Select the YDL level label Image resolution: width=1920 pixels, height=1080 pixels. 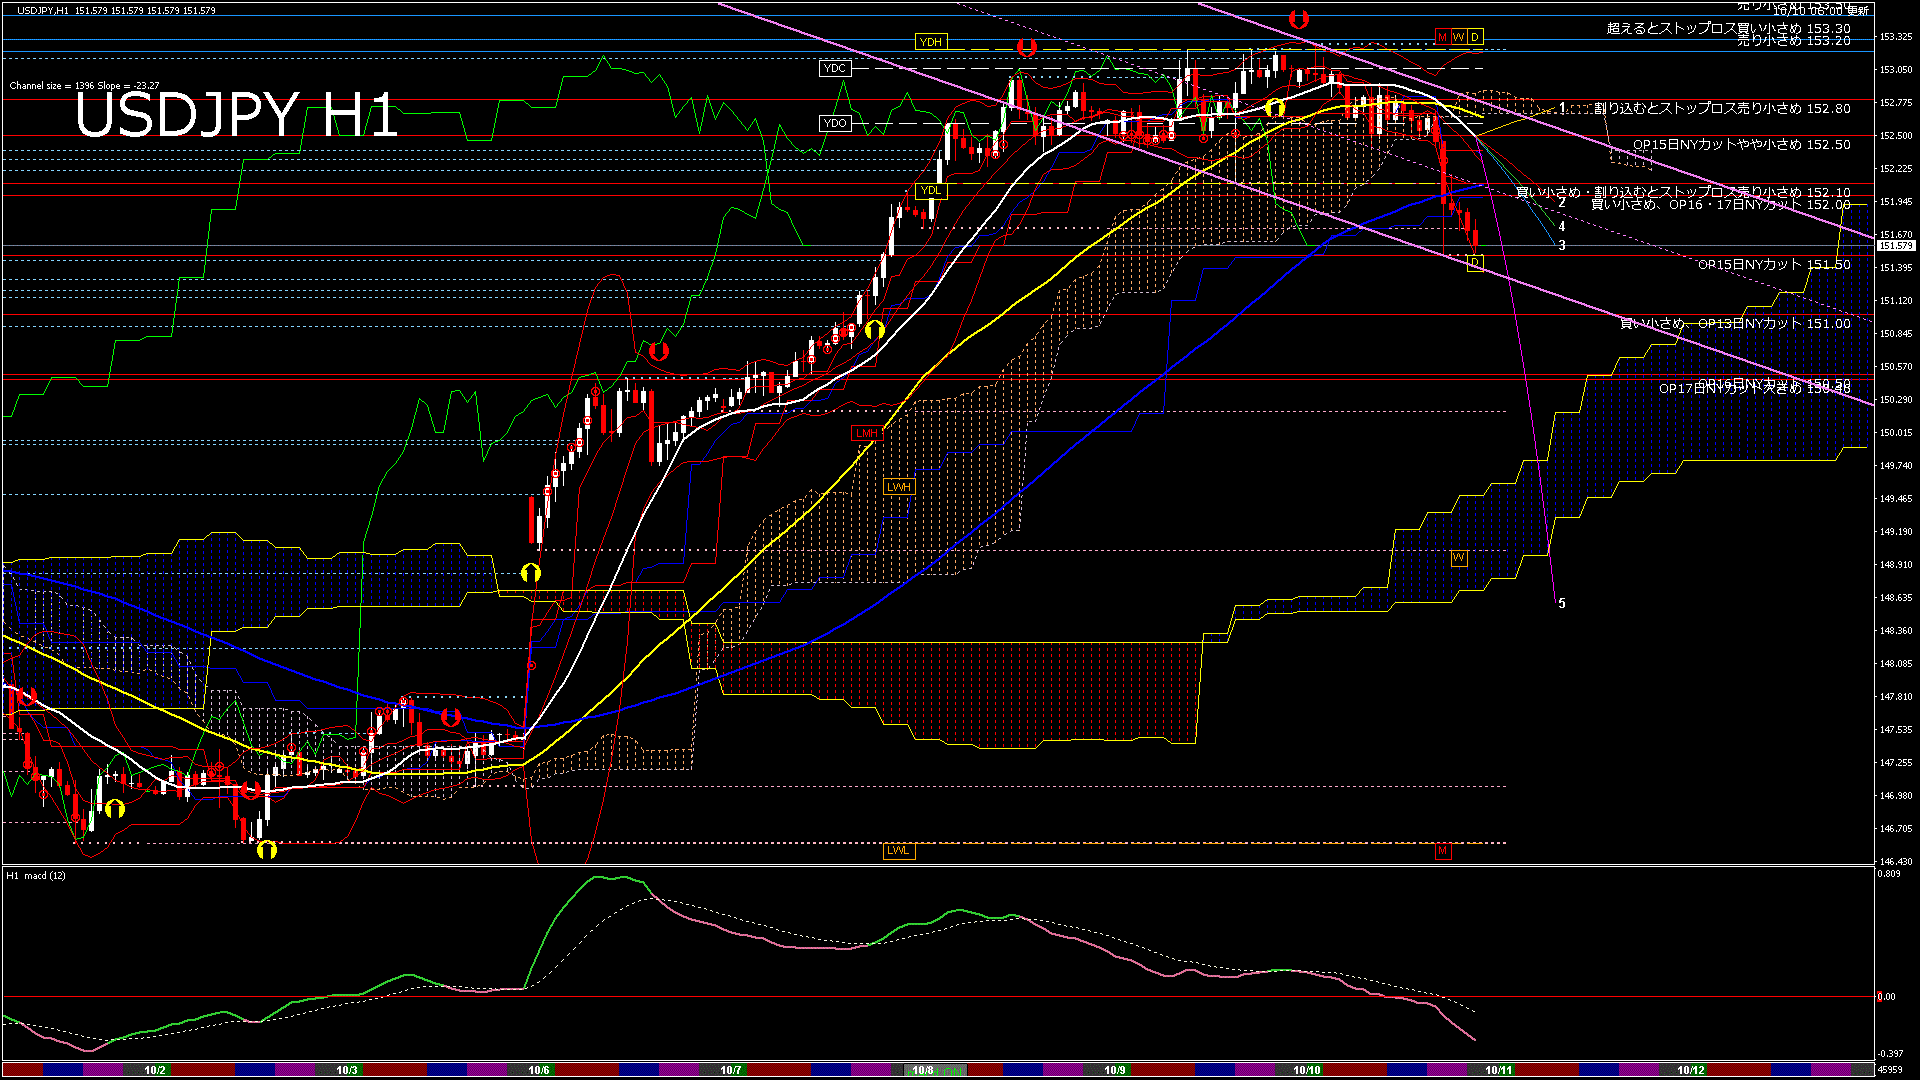point(930,190)
